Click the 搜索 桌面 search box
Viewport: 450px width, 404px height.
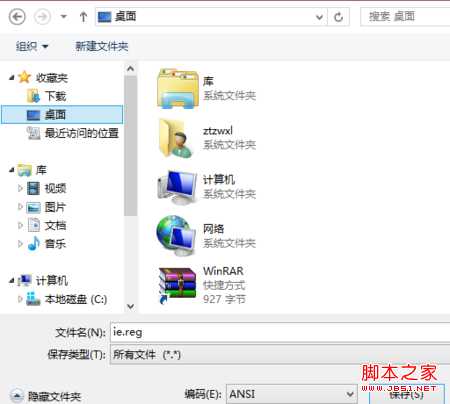405,17
